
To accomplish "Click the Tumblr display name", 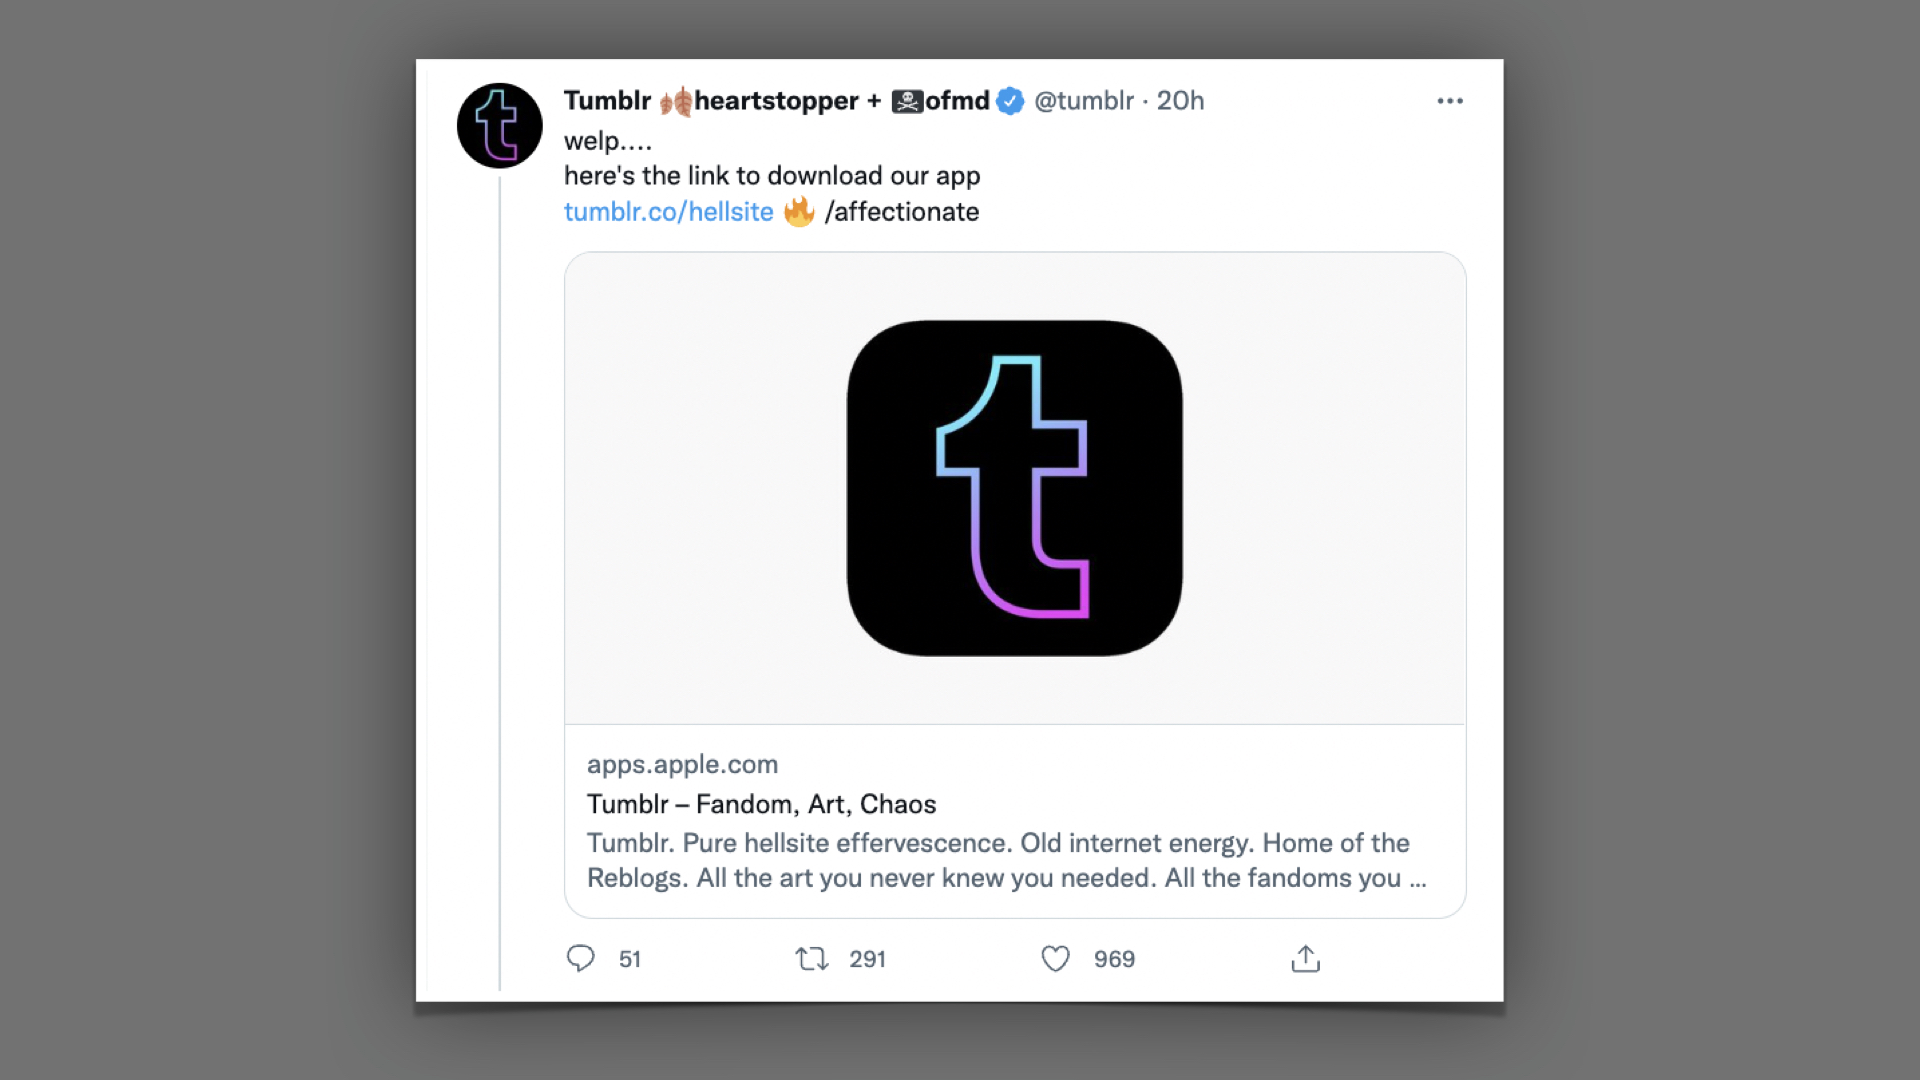I will [607, 101].
